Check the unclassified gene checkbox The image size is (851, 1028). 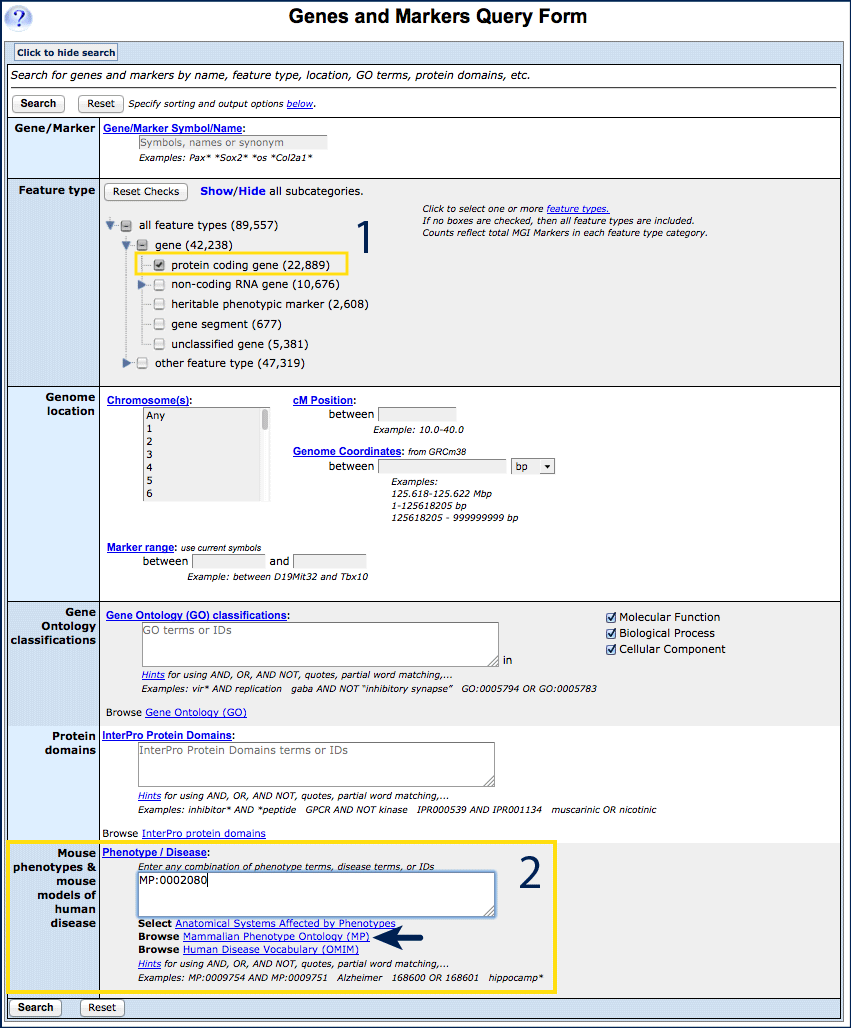159,344
